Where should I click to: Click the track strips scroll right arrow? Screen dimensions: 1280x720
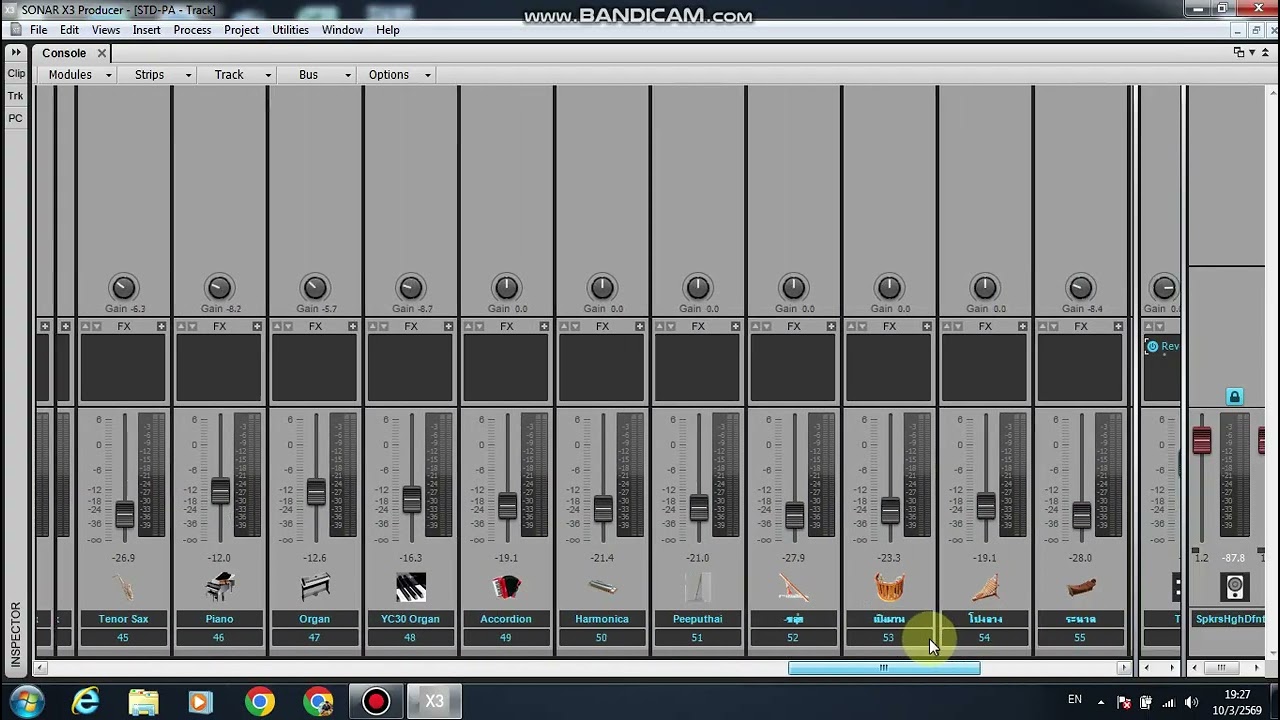pyautogui.click(x=1123, y=668)
